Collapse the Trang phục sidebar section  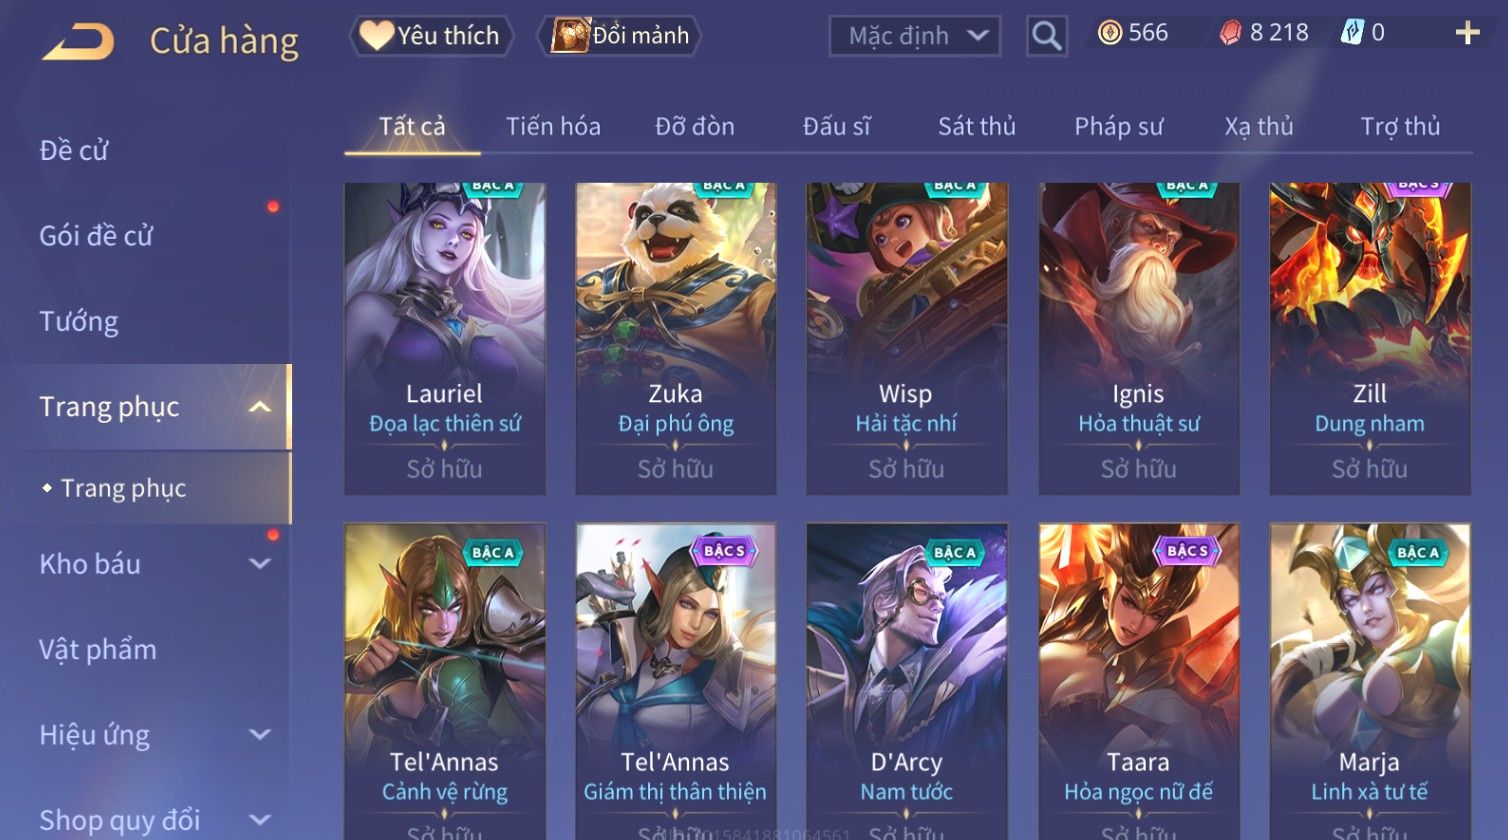click(x=259, y=407)
